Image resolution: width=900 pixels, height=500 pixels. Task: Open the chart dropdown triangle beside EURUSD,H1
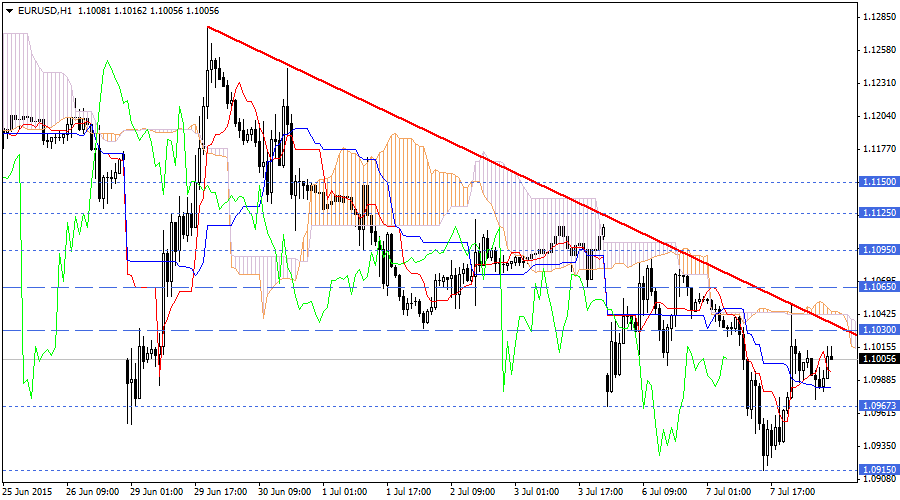tap(9, 11)
